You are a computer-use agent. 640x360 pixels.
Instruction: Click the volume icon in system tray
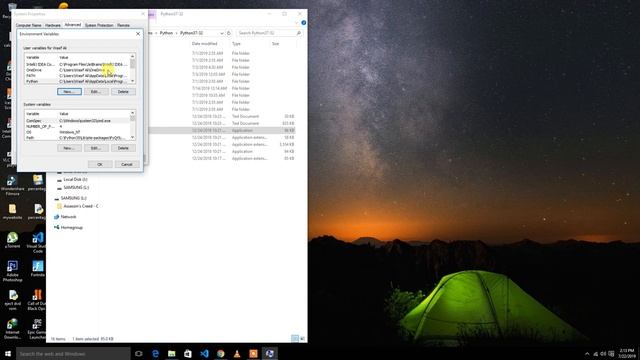(x=603, y=354)
